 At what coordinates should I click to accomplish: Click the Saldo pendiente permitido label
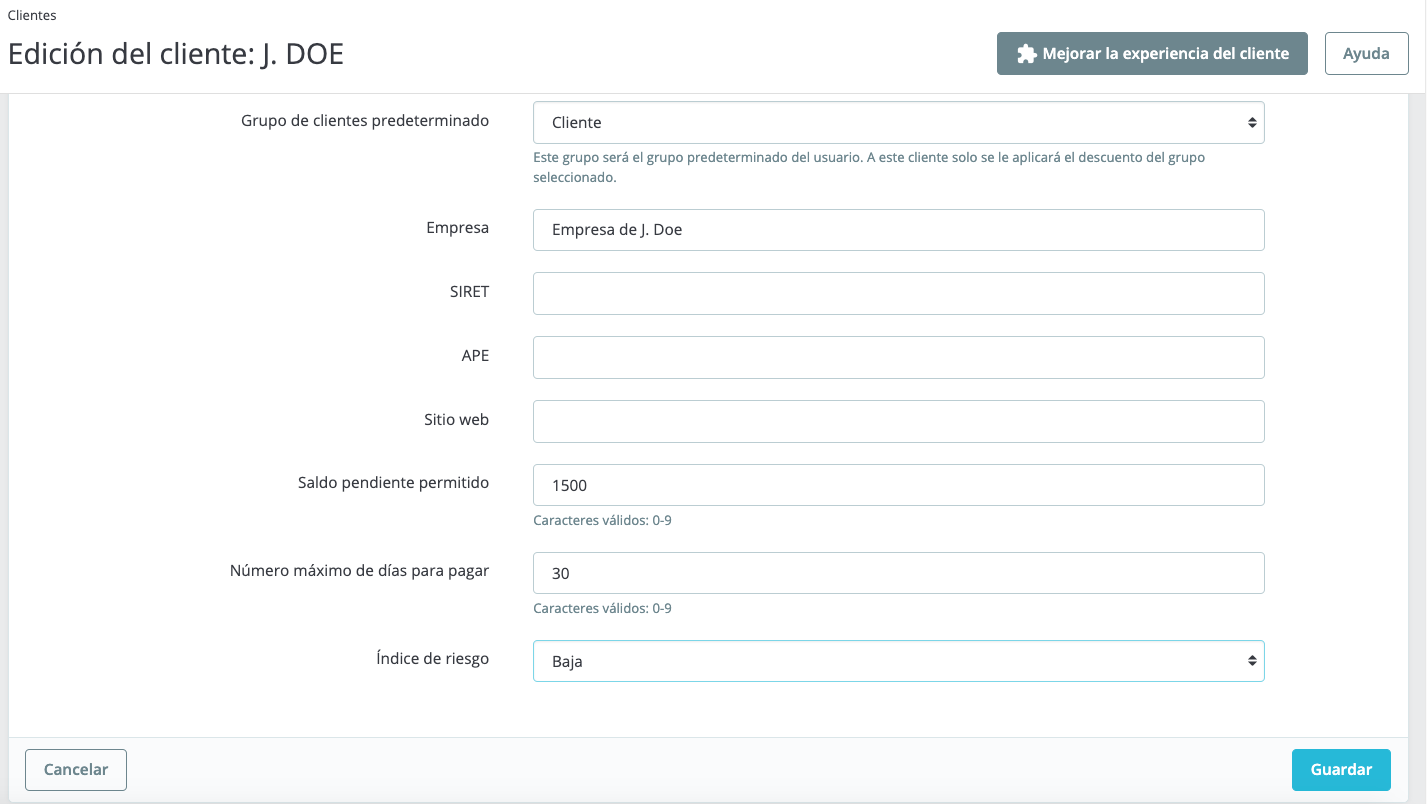coord(394,482)
